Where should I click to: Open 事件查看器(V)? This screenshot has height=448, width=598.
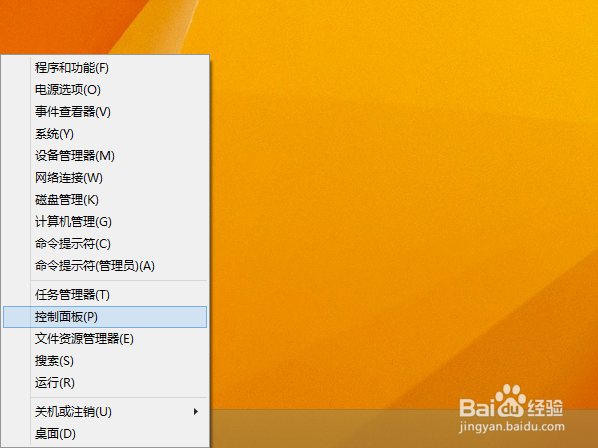(105, 112)
